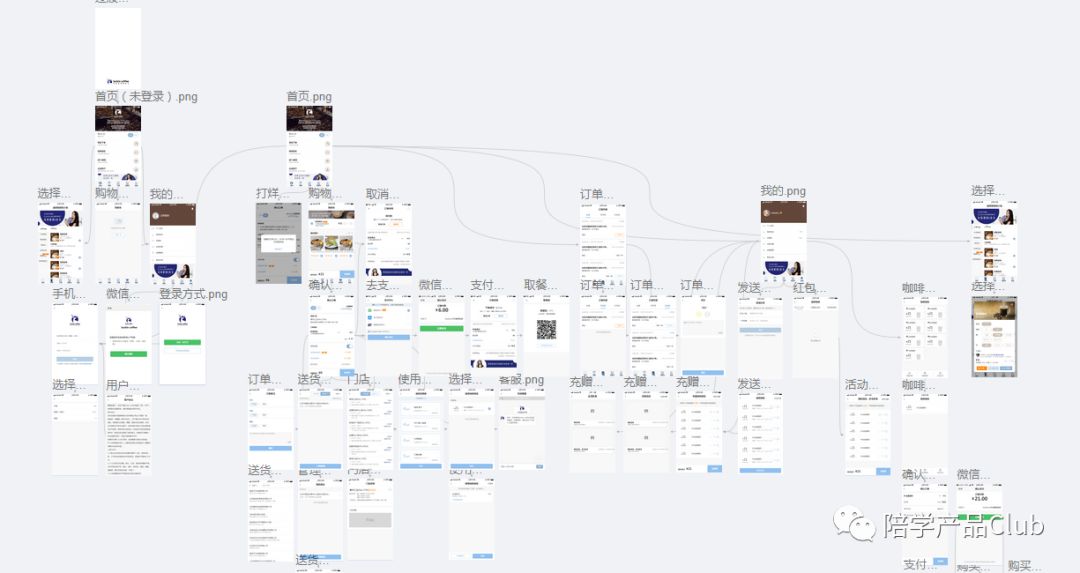1080x573 pixels.
Task: Click the 手机… label text
Action: point(69,294)
